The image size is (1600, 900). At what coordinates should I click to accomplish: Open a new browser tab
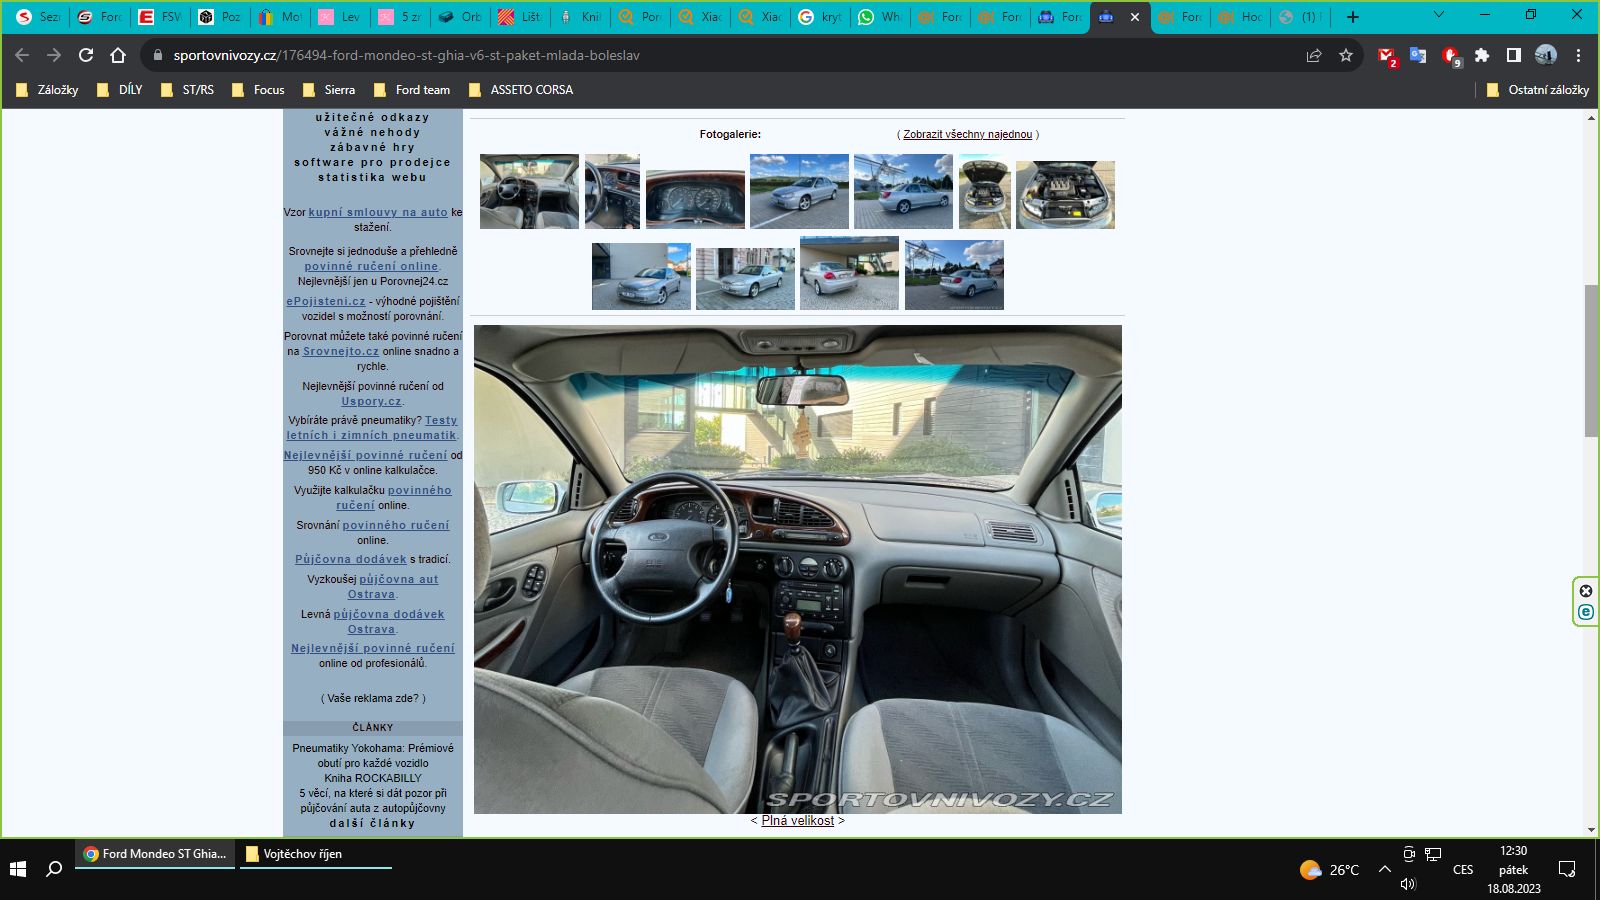pyautogui.click(x=1353, y=17)
